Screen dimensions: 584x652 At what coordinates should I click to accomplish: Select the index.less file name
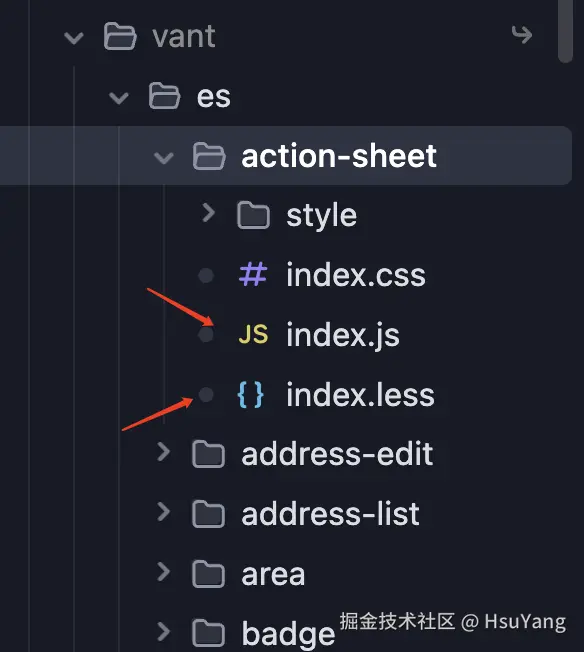[360, 395]
